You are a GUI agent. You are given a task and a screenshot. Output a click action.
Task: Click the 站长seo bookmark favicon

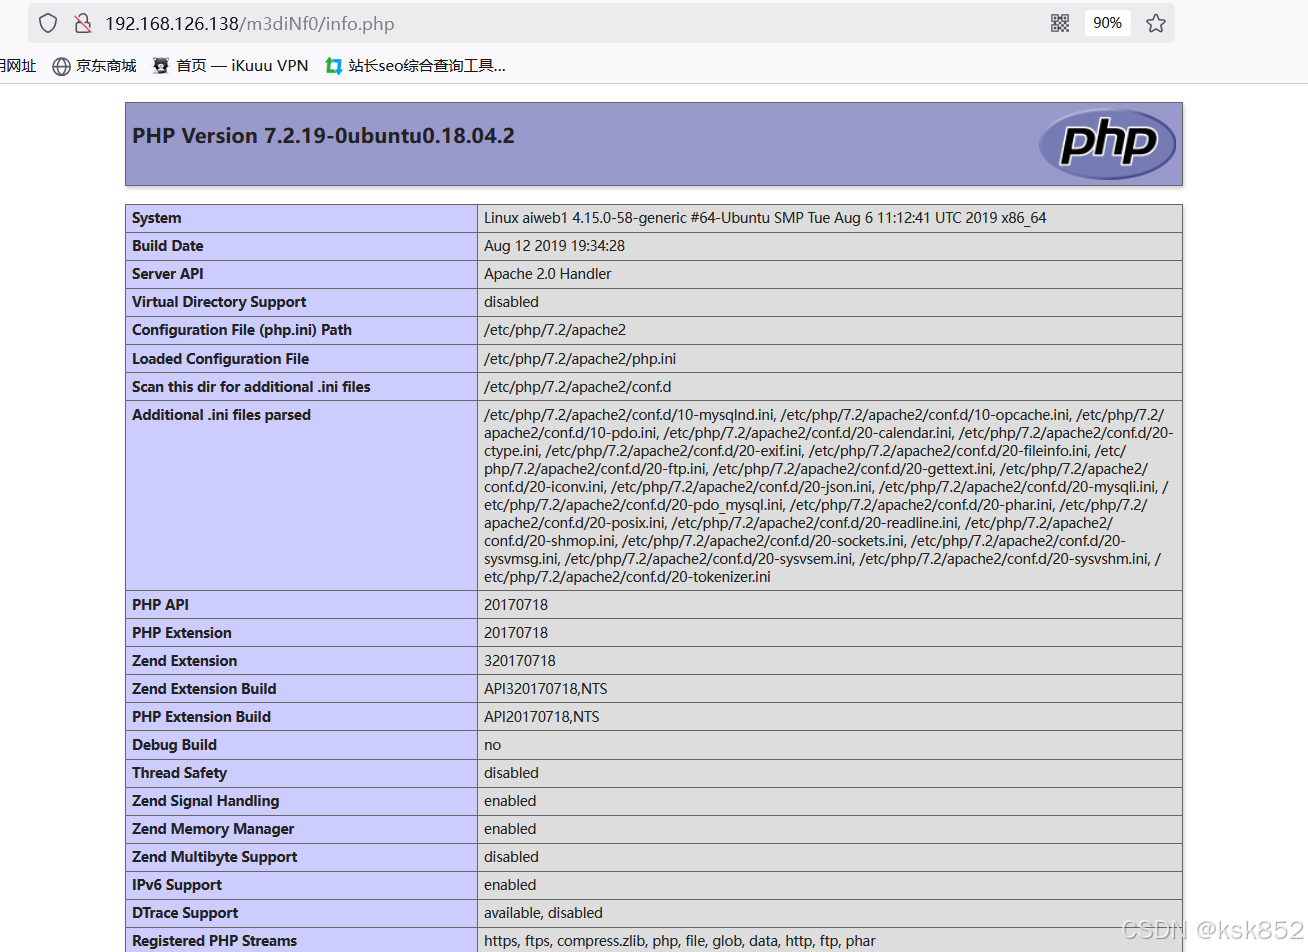[x=334, y=66]
